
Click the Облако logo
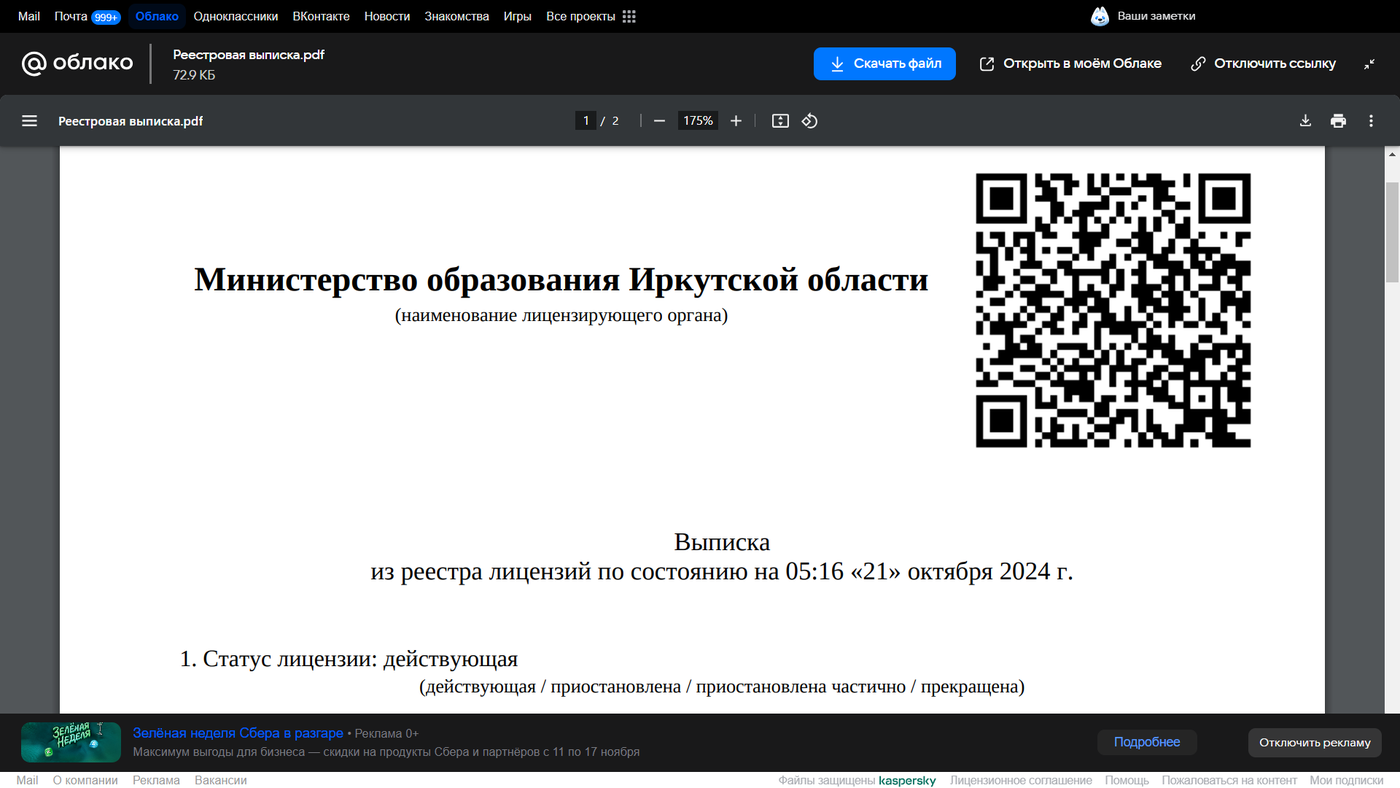point(78,63)
